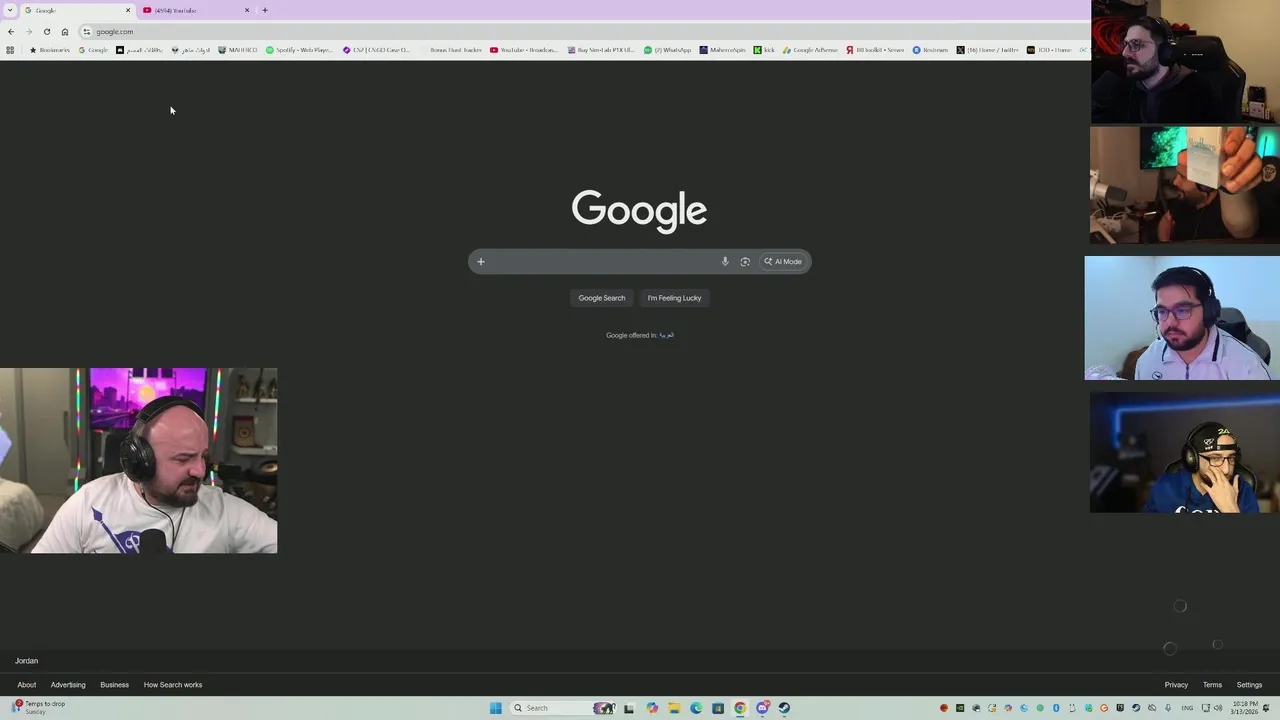This screenshot has width=1280, height=720.
Task: Open the volume speaker tray icon
Action: point(1217,708)
